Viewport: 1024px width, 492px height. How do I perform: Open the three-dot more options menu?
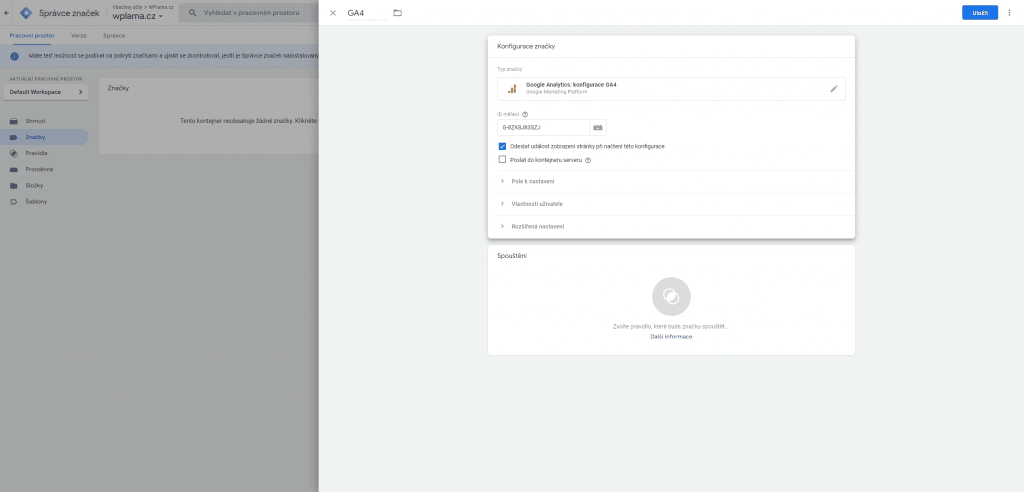[x=1010, y=12]
